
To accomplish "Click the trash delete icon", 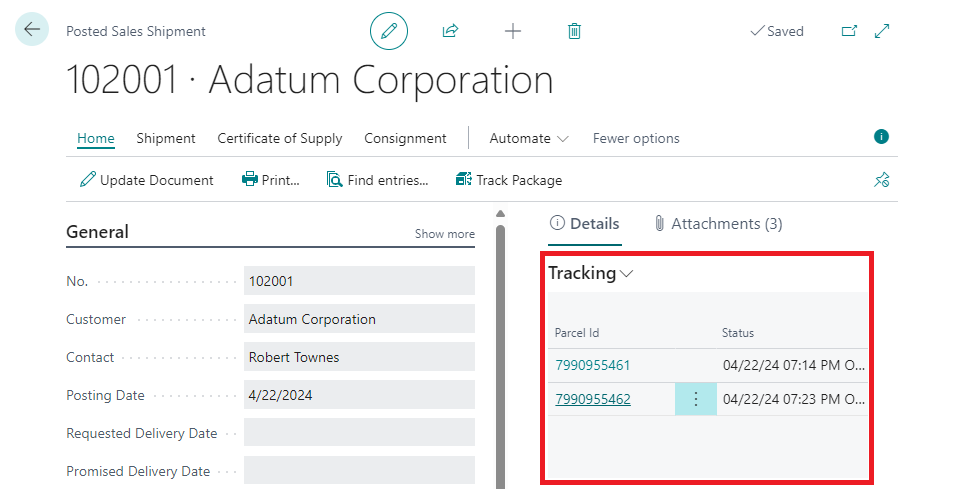I will point(574,31).
